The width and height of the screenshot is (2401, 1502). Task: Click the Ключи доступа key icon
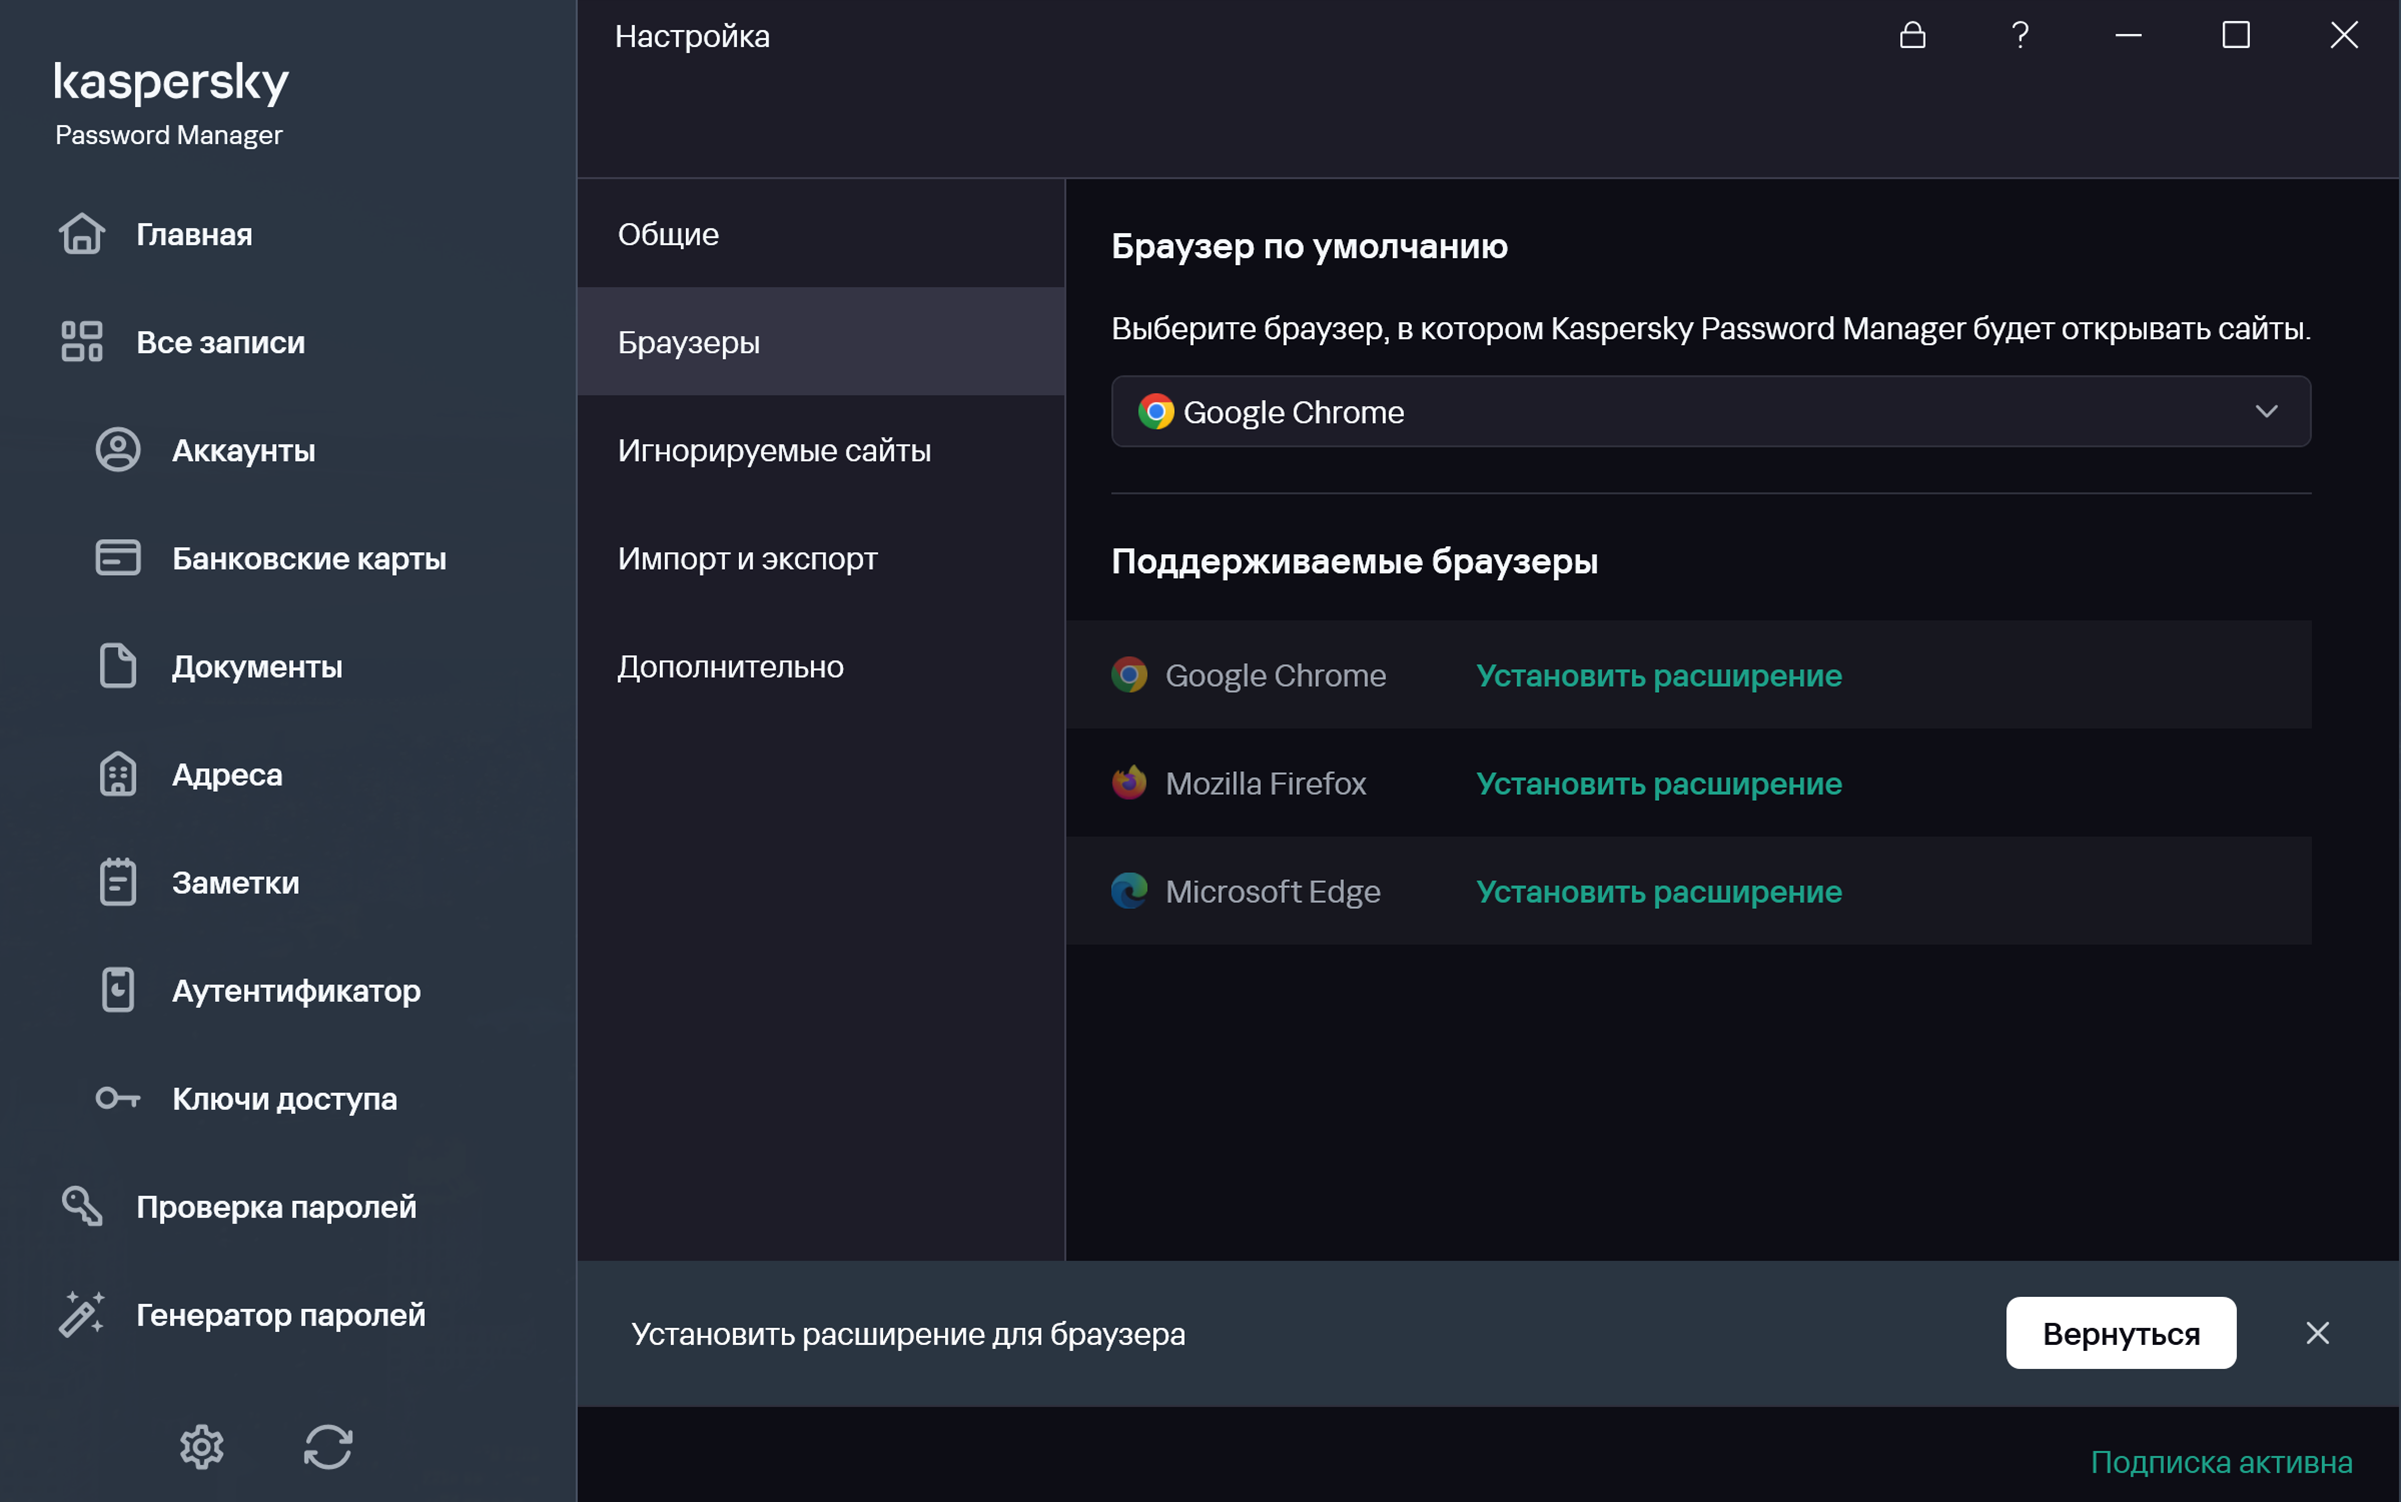pos(118,1098)
